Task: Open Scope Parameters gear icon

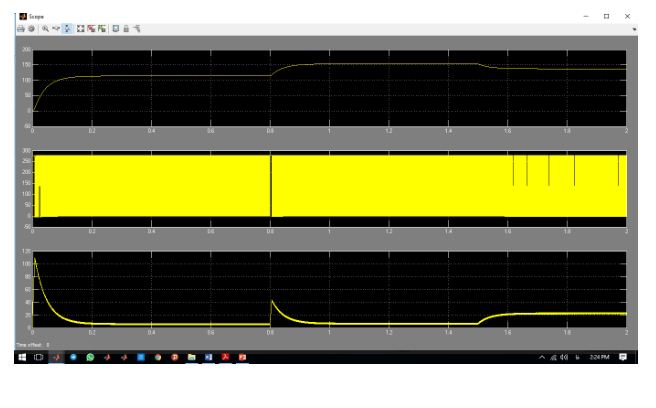Action: click(x=31, y=29)
